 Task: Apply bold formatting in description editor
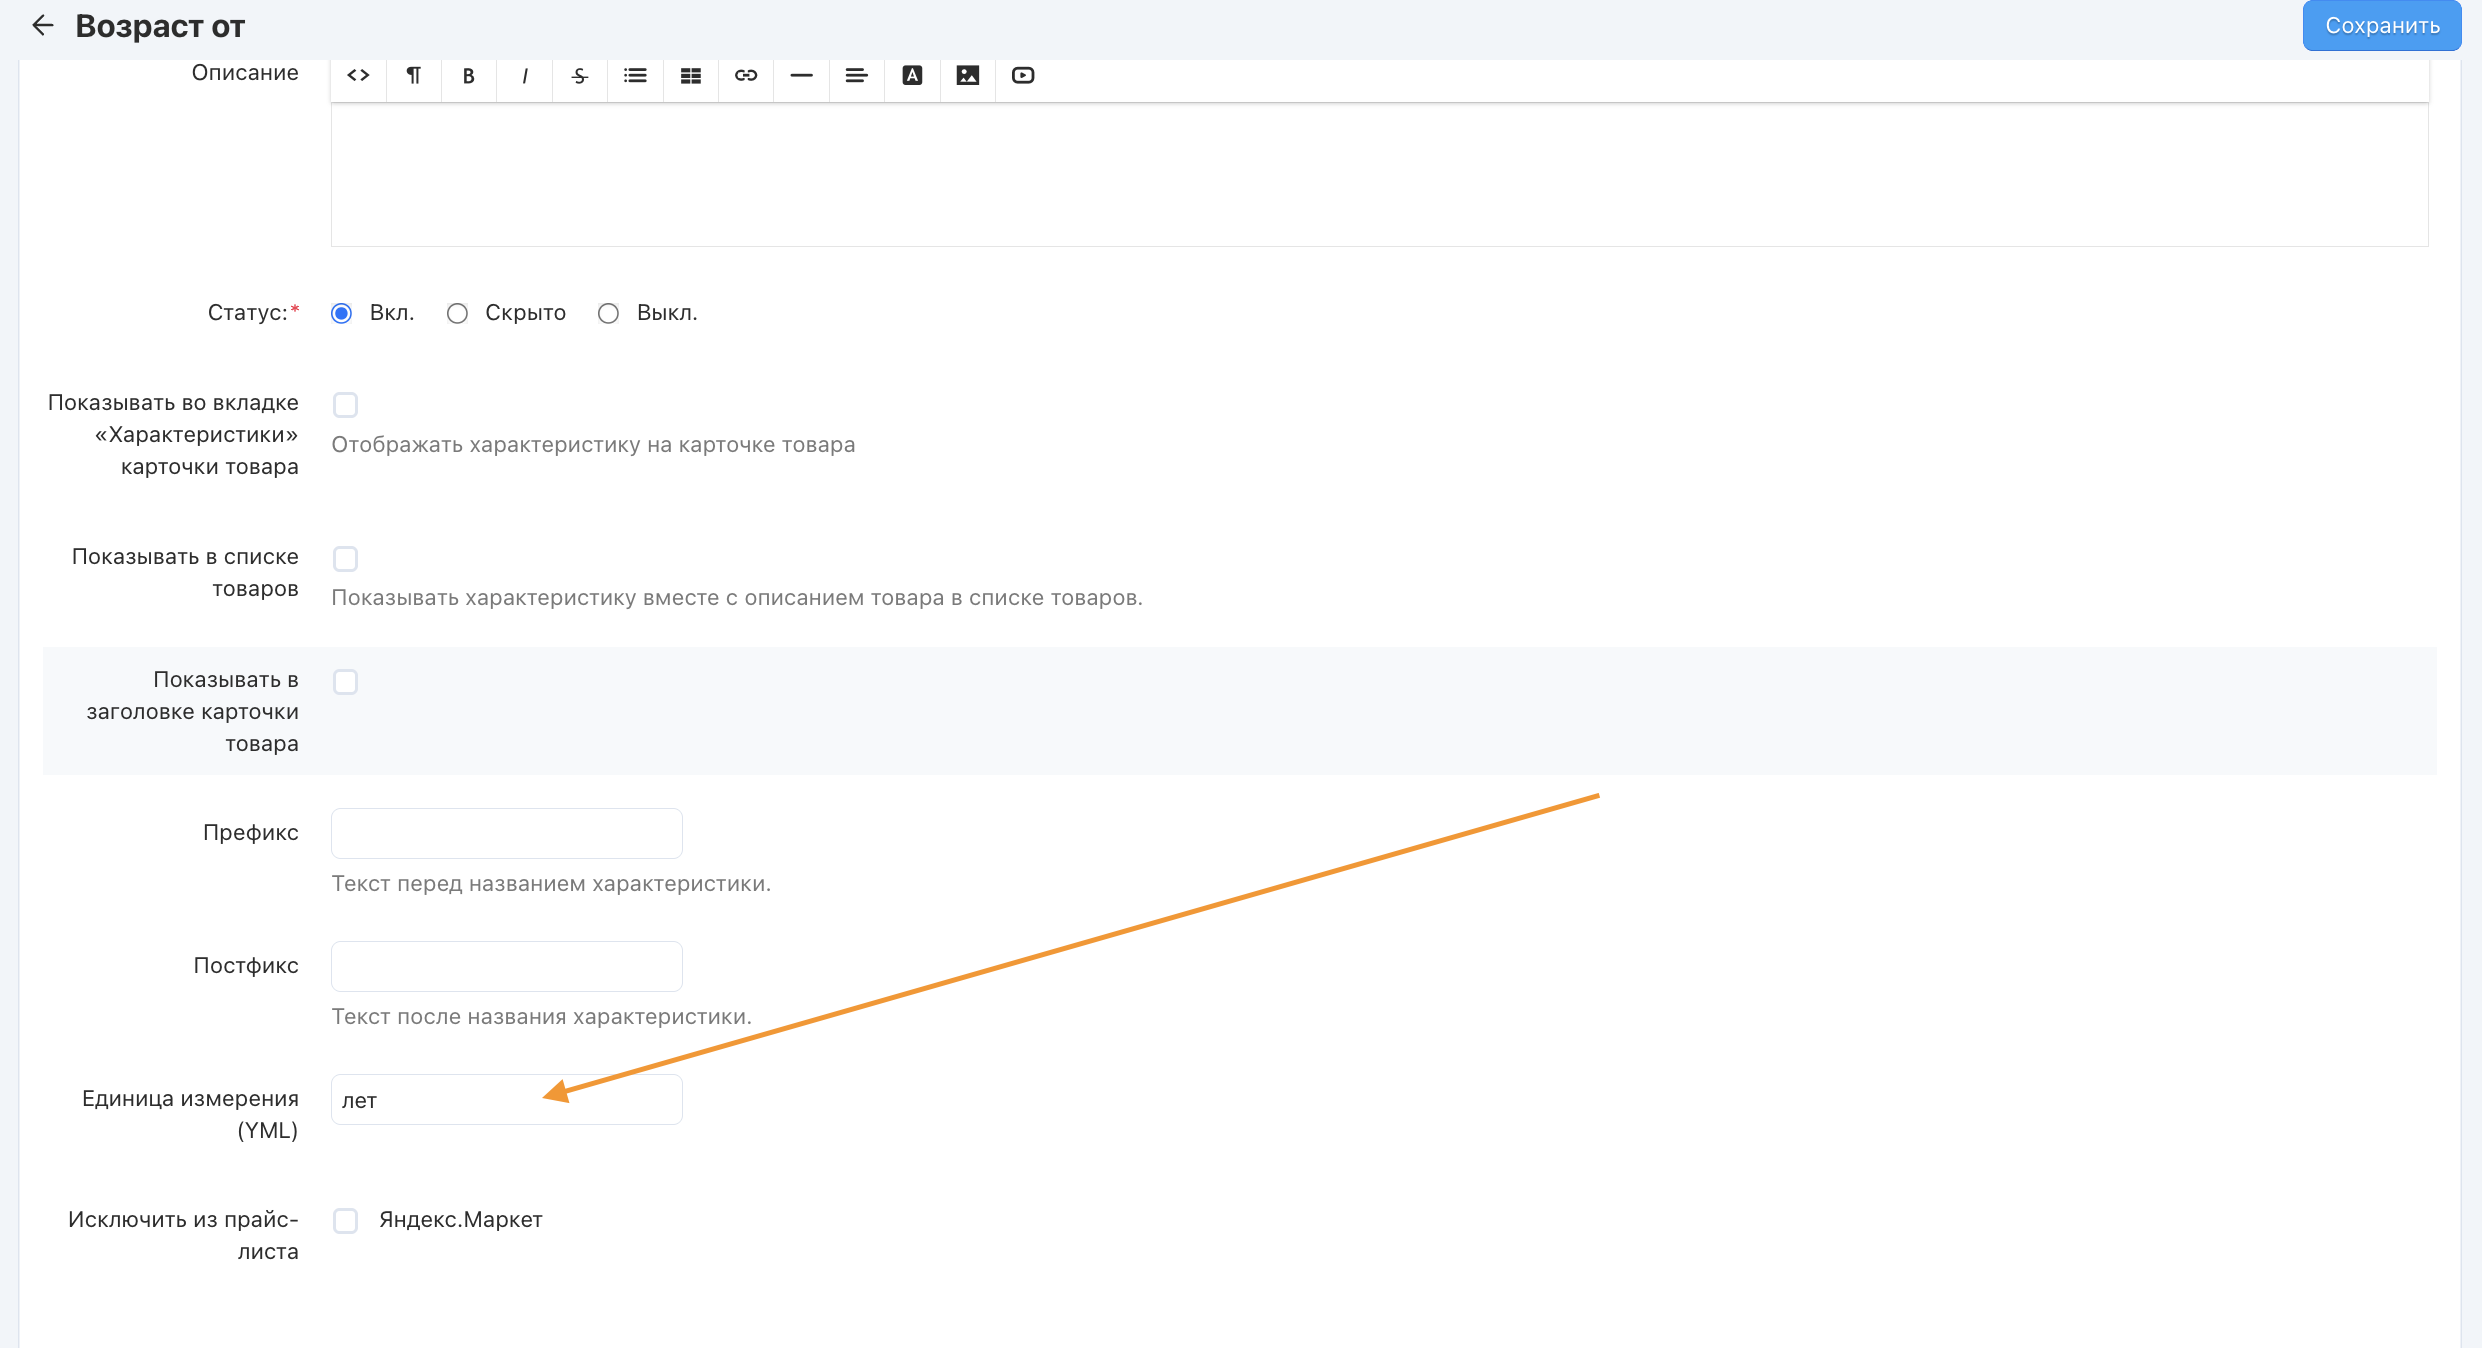pos(468,76)
